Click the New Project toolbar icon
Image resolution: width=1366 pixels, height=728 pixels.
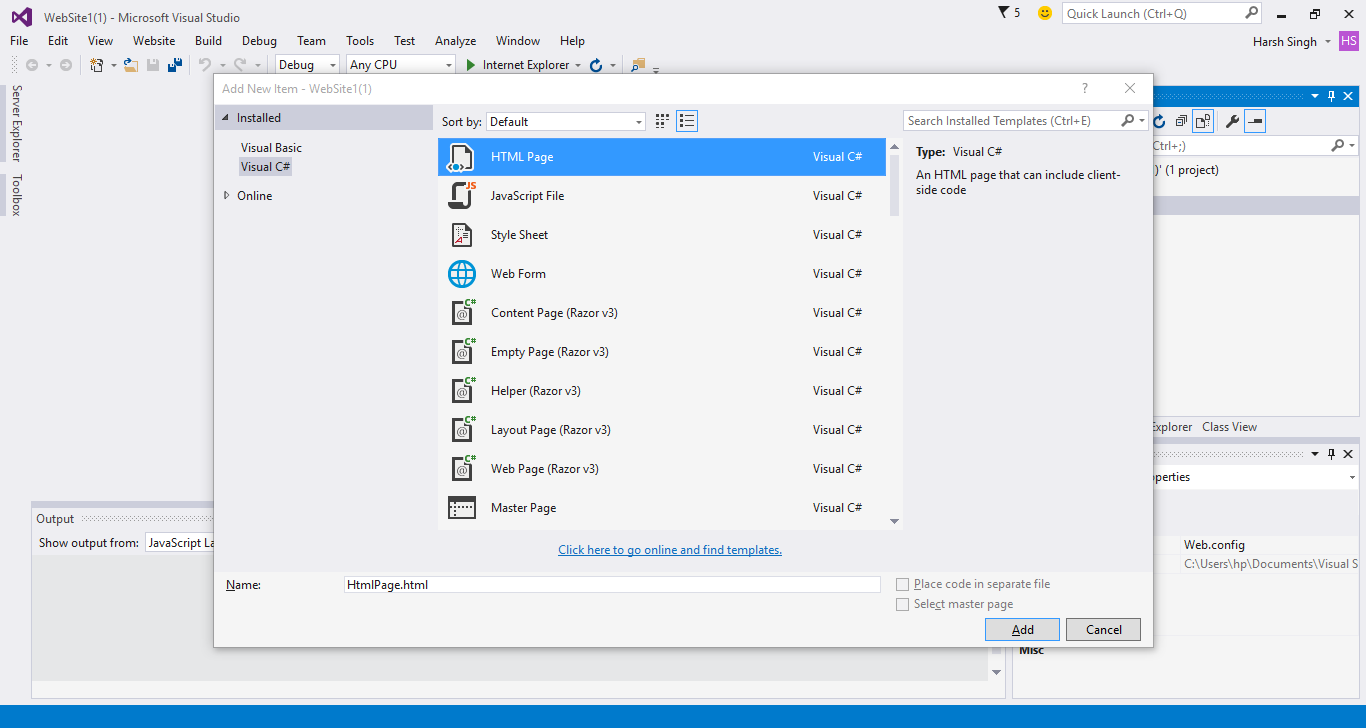[x=97, y=65]
